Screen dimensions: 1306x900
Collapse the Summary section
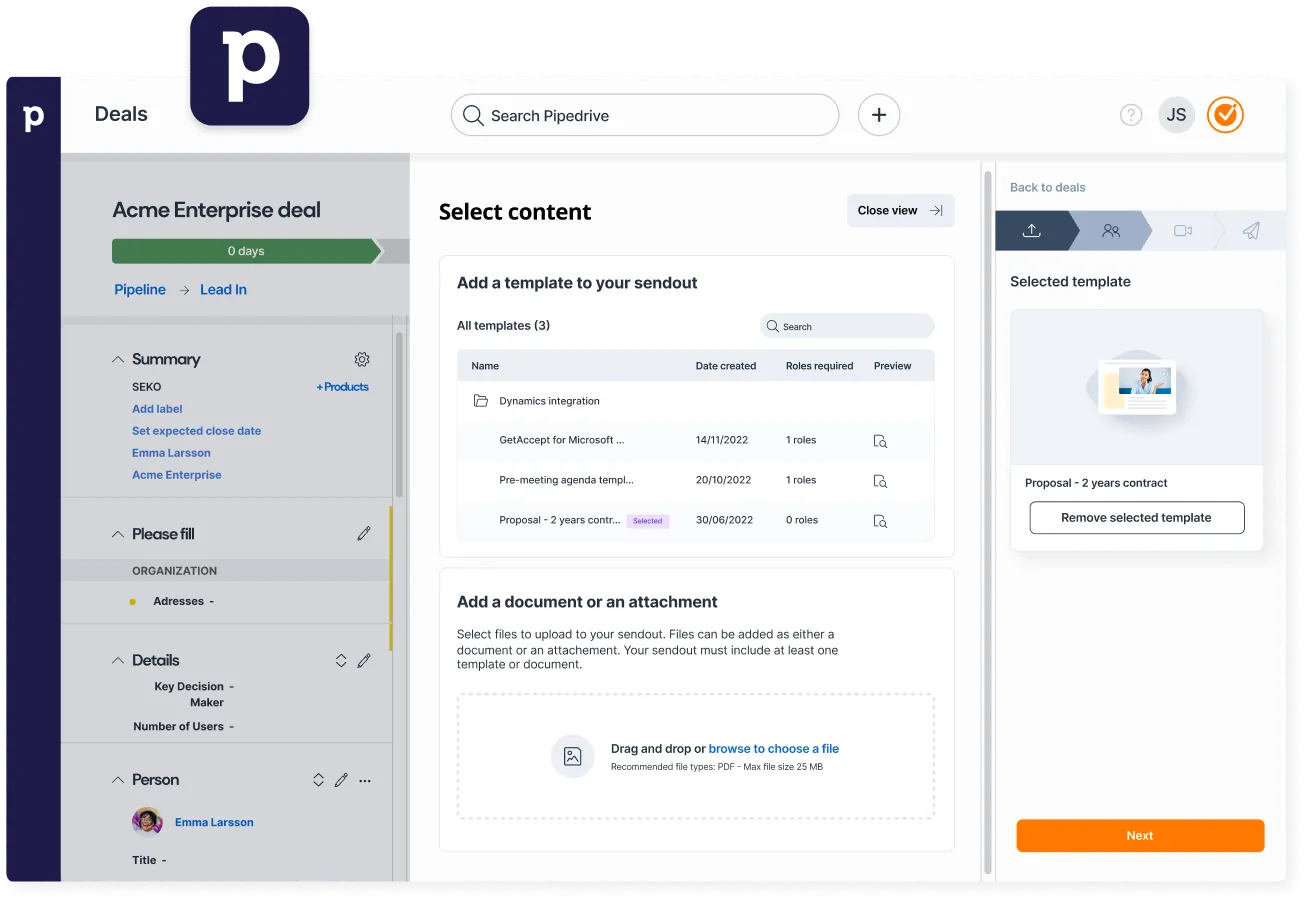click(118, 359)
